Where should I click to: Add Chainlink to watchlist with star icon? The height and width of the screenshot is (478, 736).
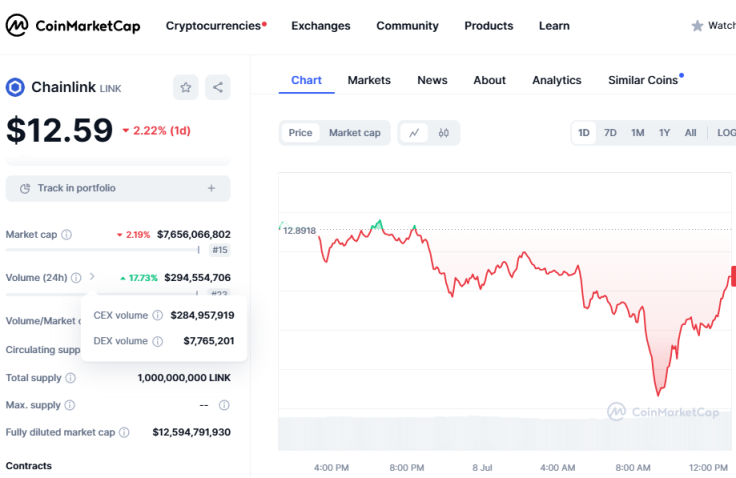[x=185, y=87]
